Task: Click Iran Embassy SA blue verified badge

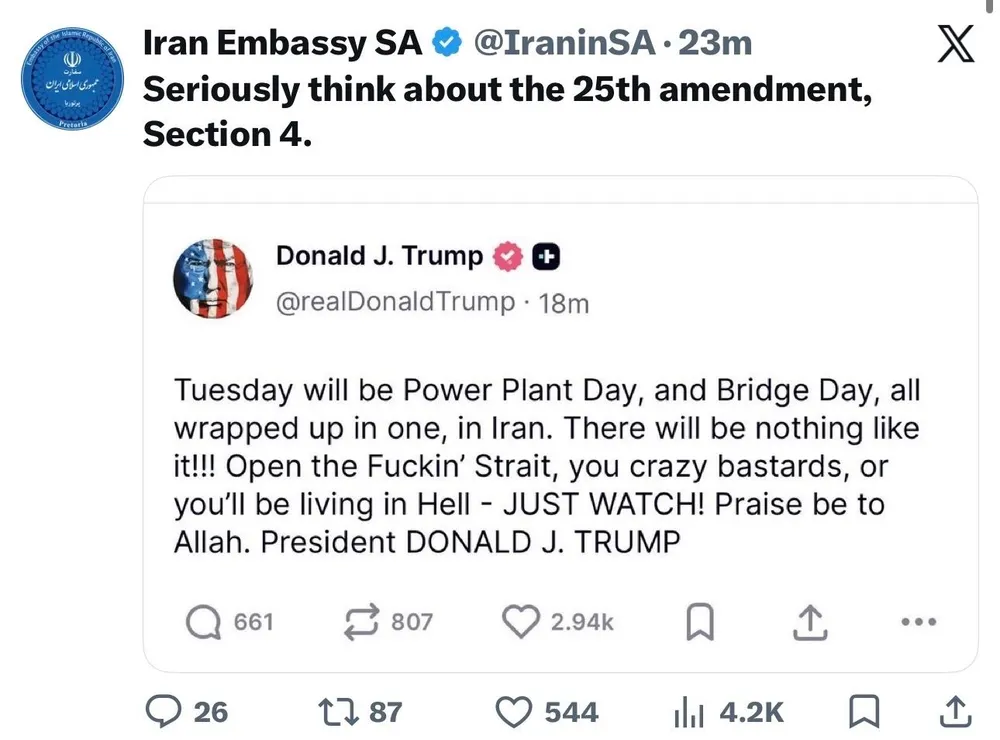Action: pos(445,42)
